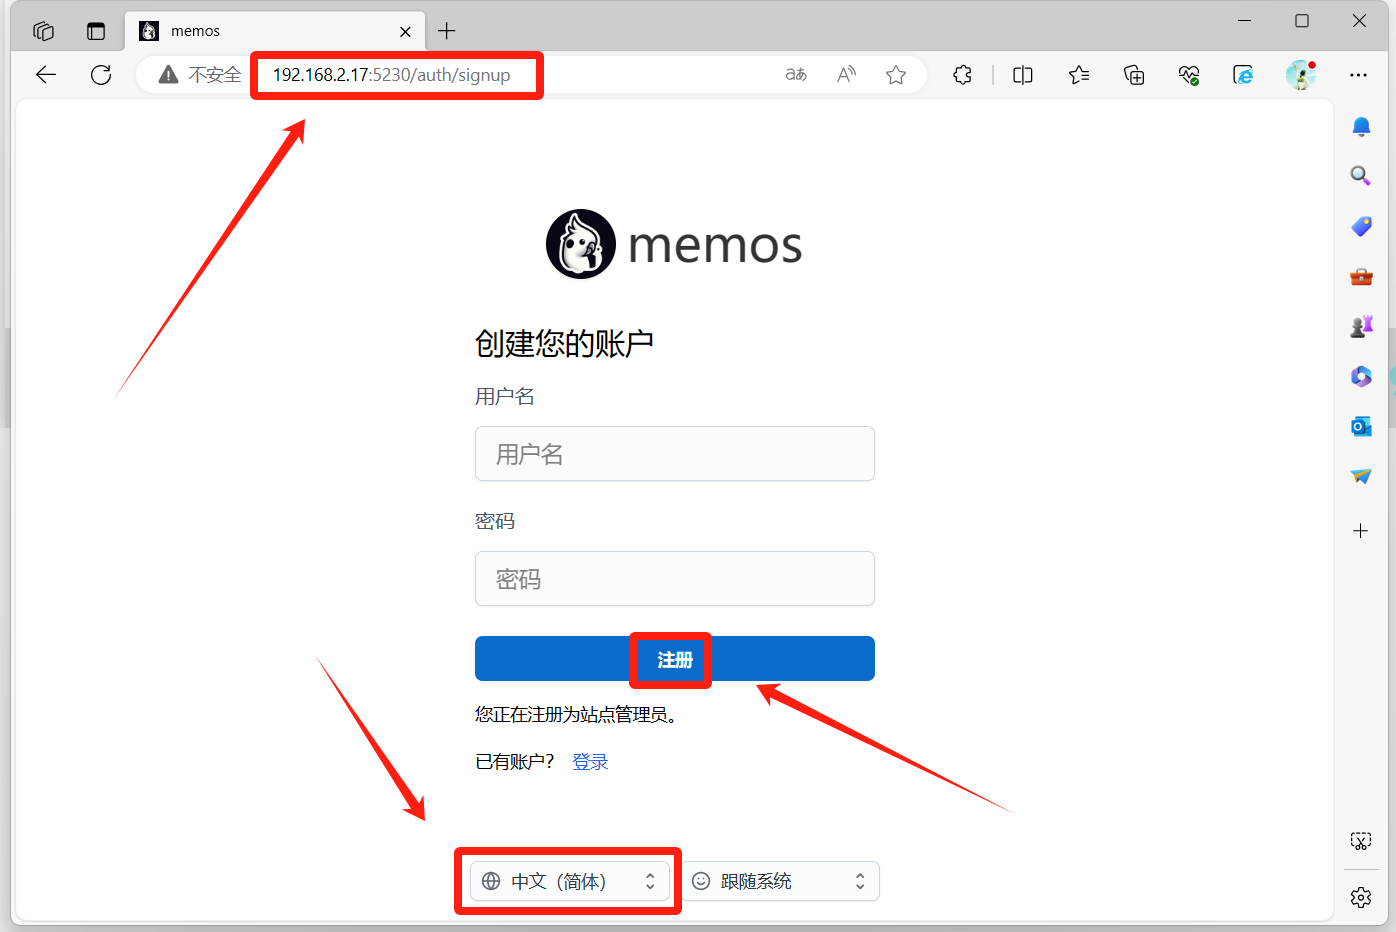Select the memos browser tab
Viewport: 1396px width, 932px height.
click(x=270, y=31)
